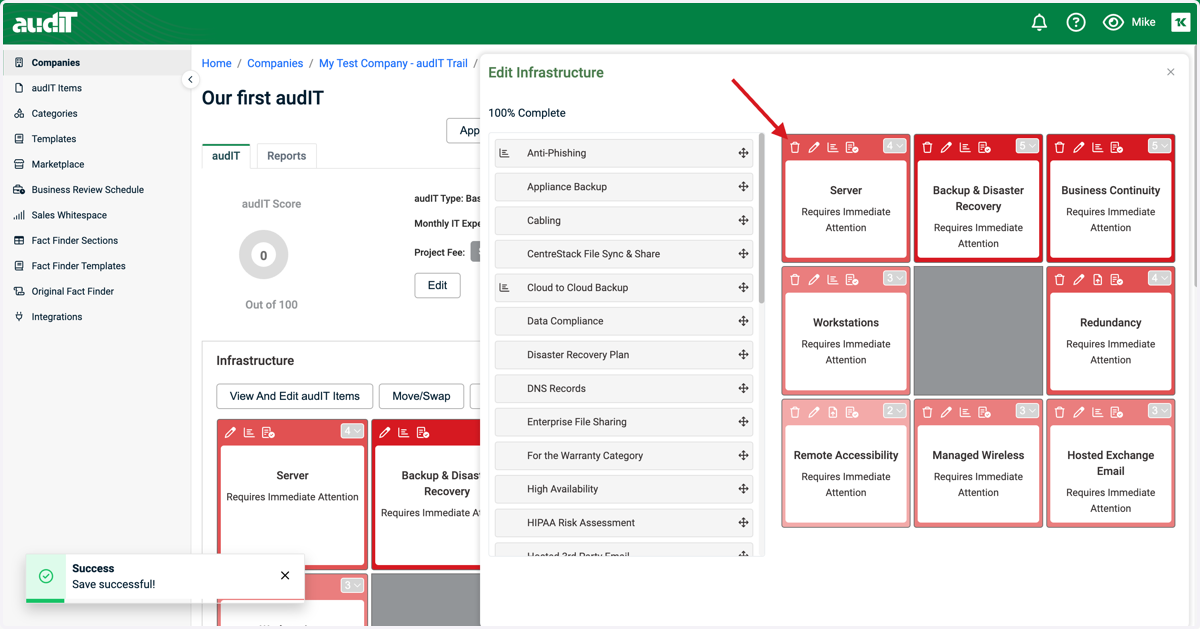Image resolution: width=1200 pixels, height=629 pixels.
Task: Click the audIT Score circle showing 0
Action: (264, 255)
